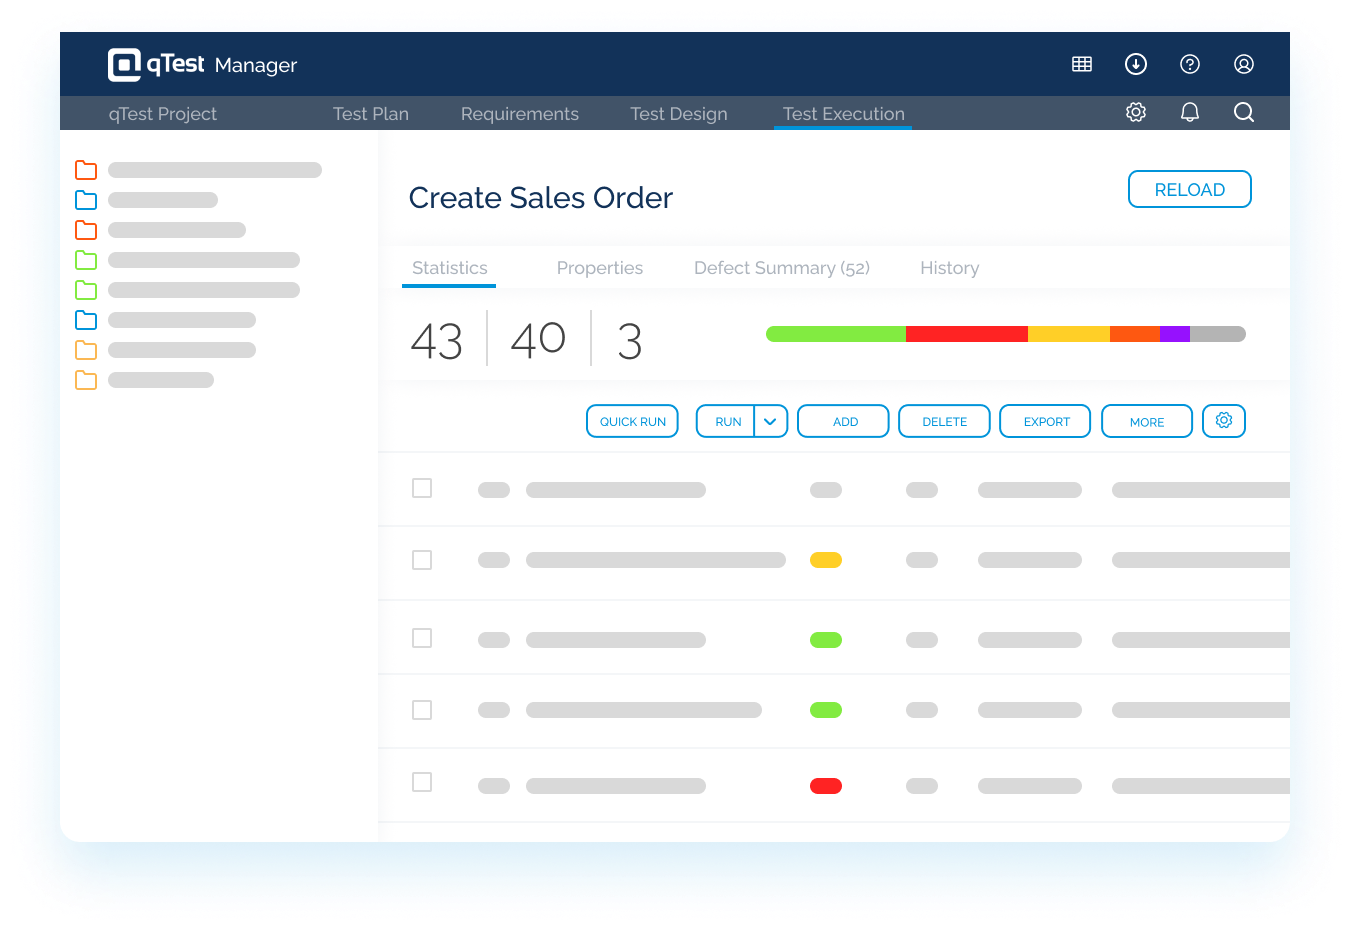This screenshot has height=930, width=1350.
Task: Open the apps grid icon in top bar
Action: point(1081,64)
